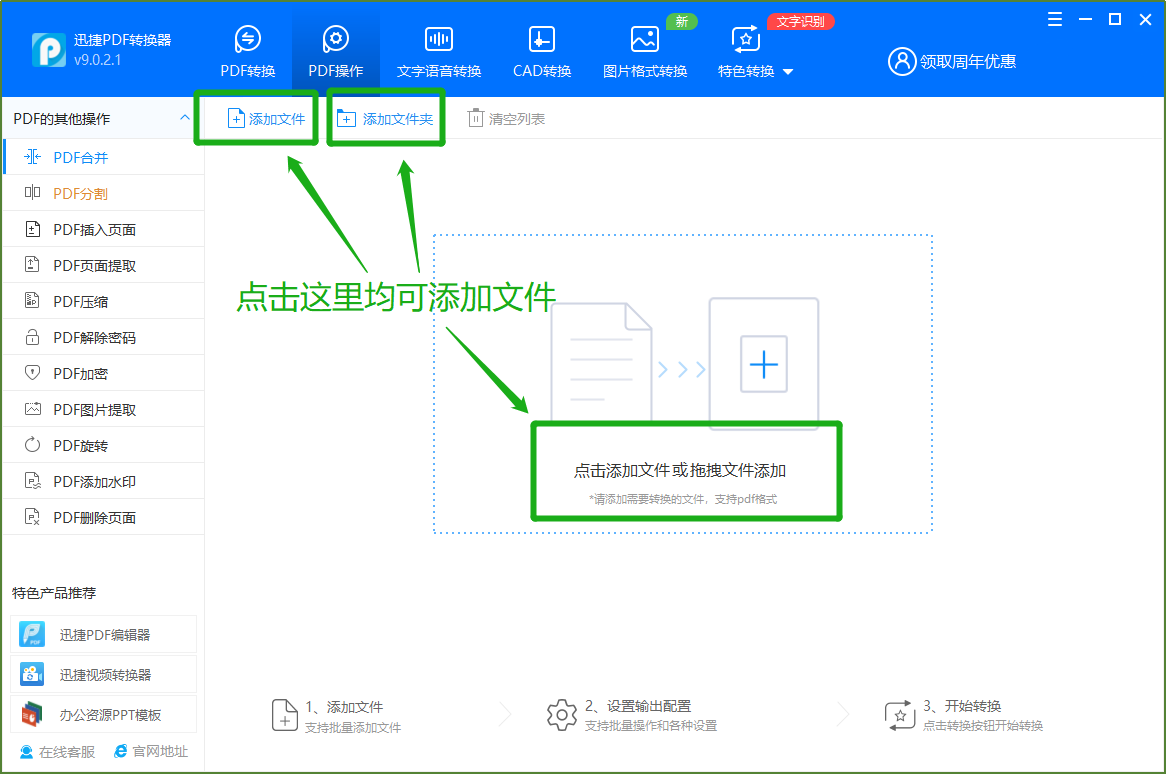
Task: Expand the 特色转换 dropdown arrow
Action: (788, 72)
